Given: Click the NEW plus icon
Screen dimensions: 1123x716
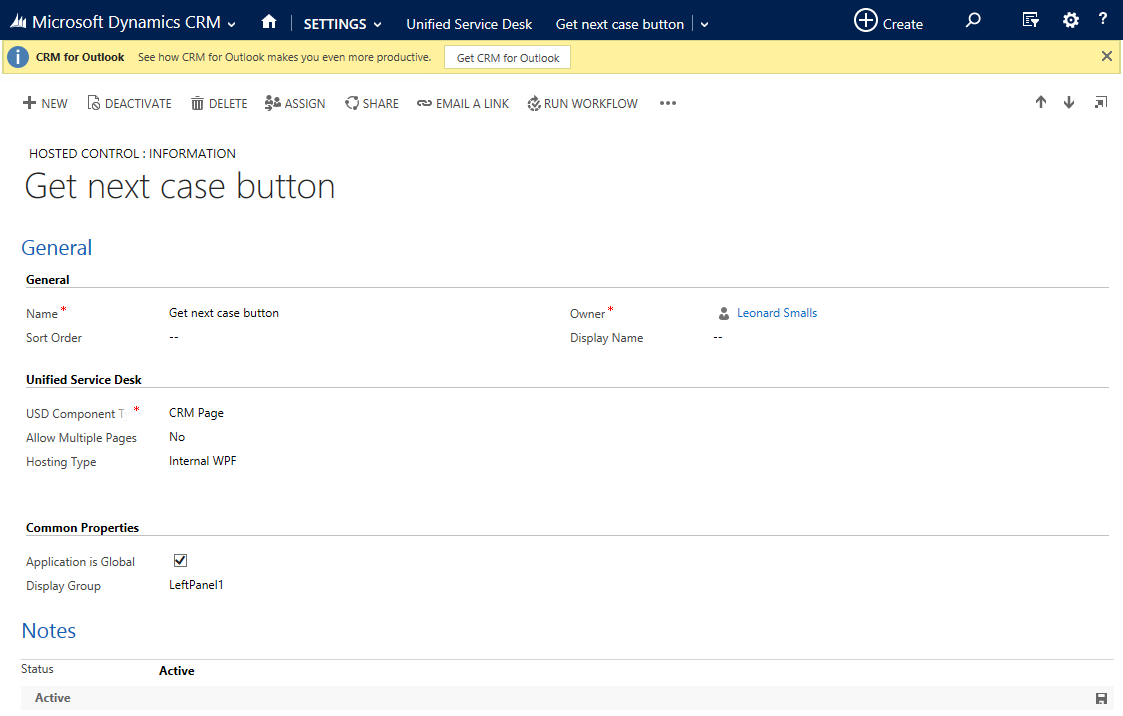Looking at the screenshot, I should click(29, 103).
